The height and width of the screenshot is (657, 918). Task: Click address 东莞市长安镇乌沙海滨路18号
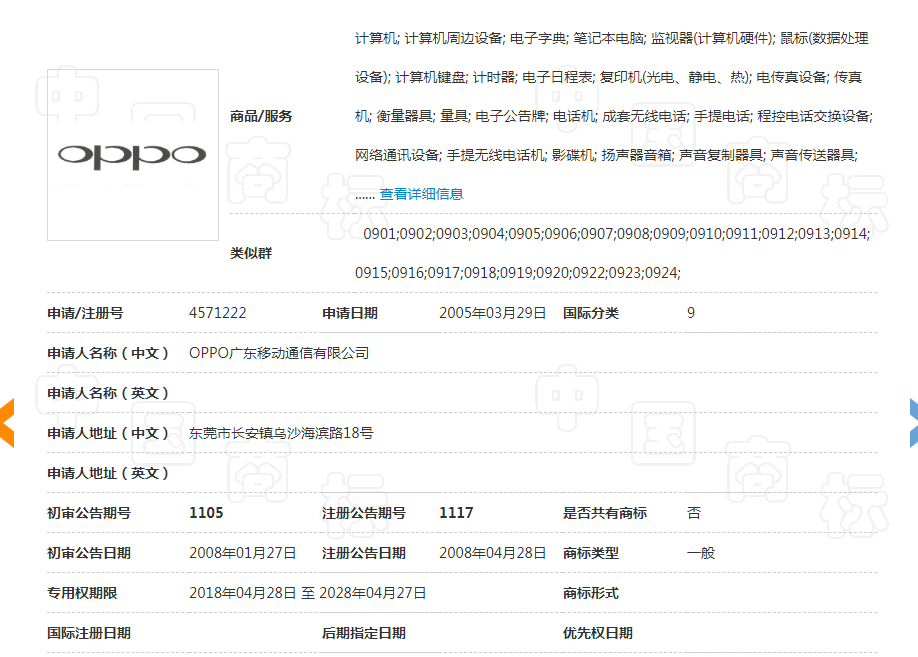[281, 433]
